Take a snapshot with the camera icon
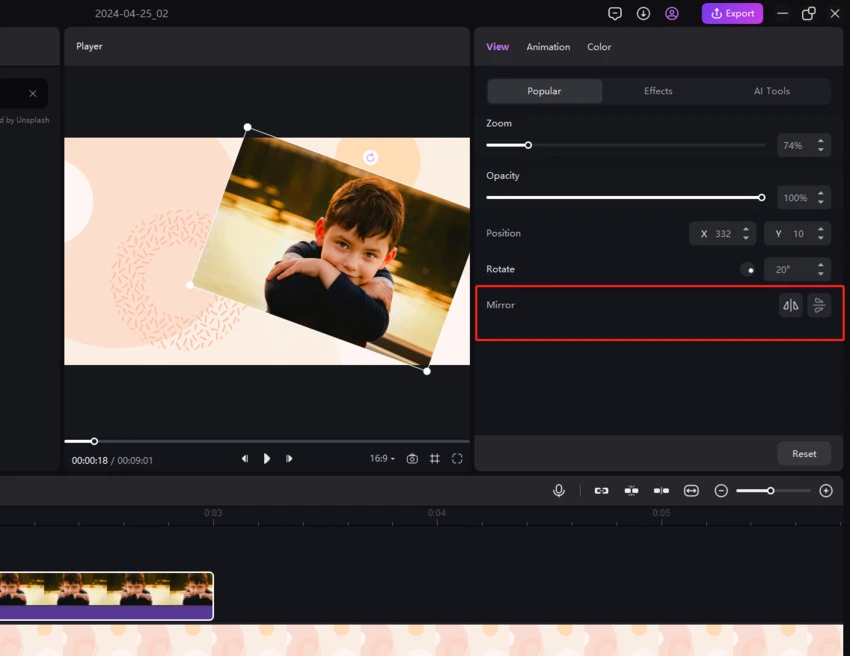 pos(411,459)
